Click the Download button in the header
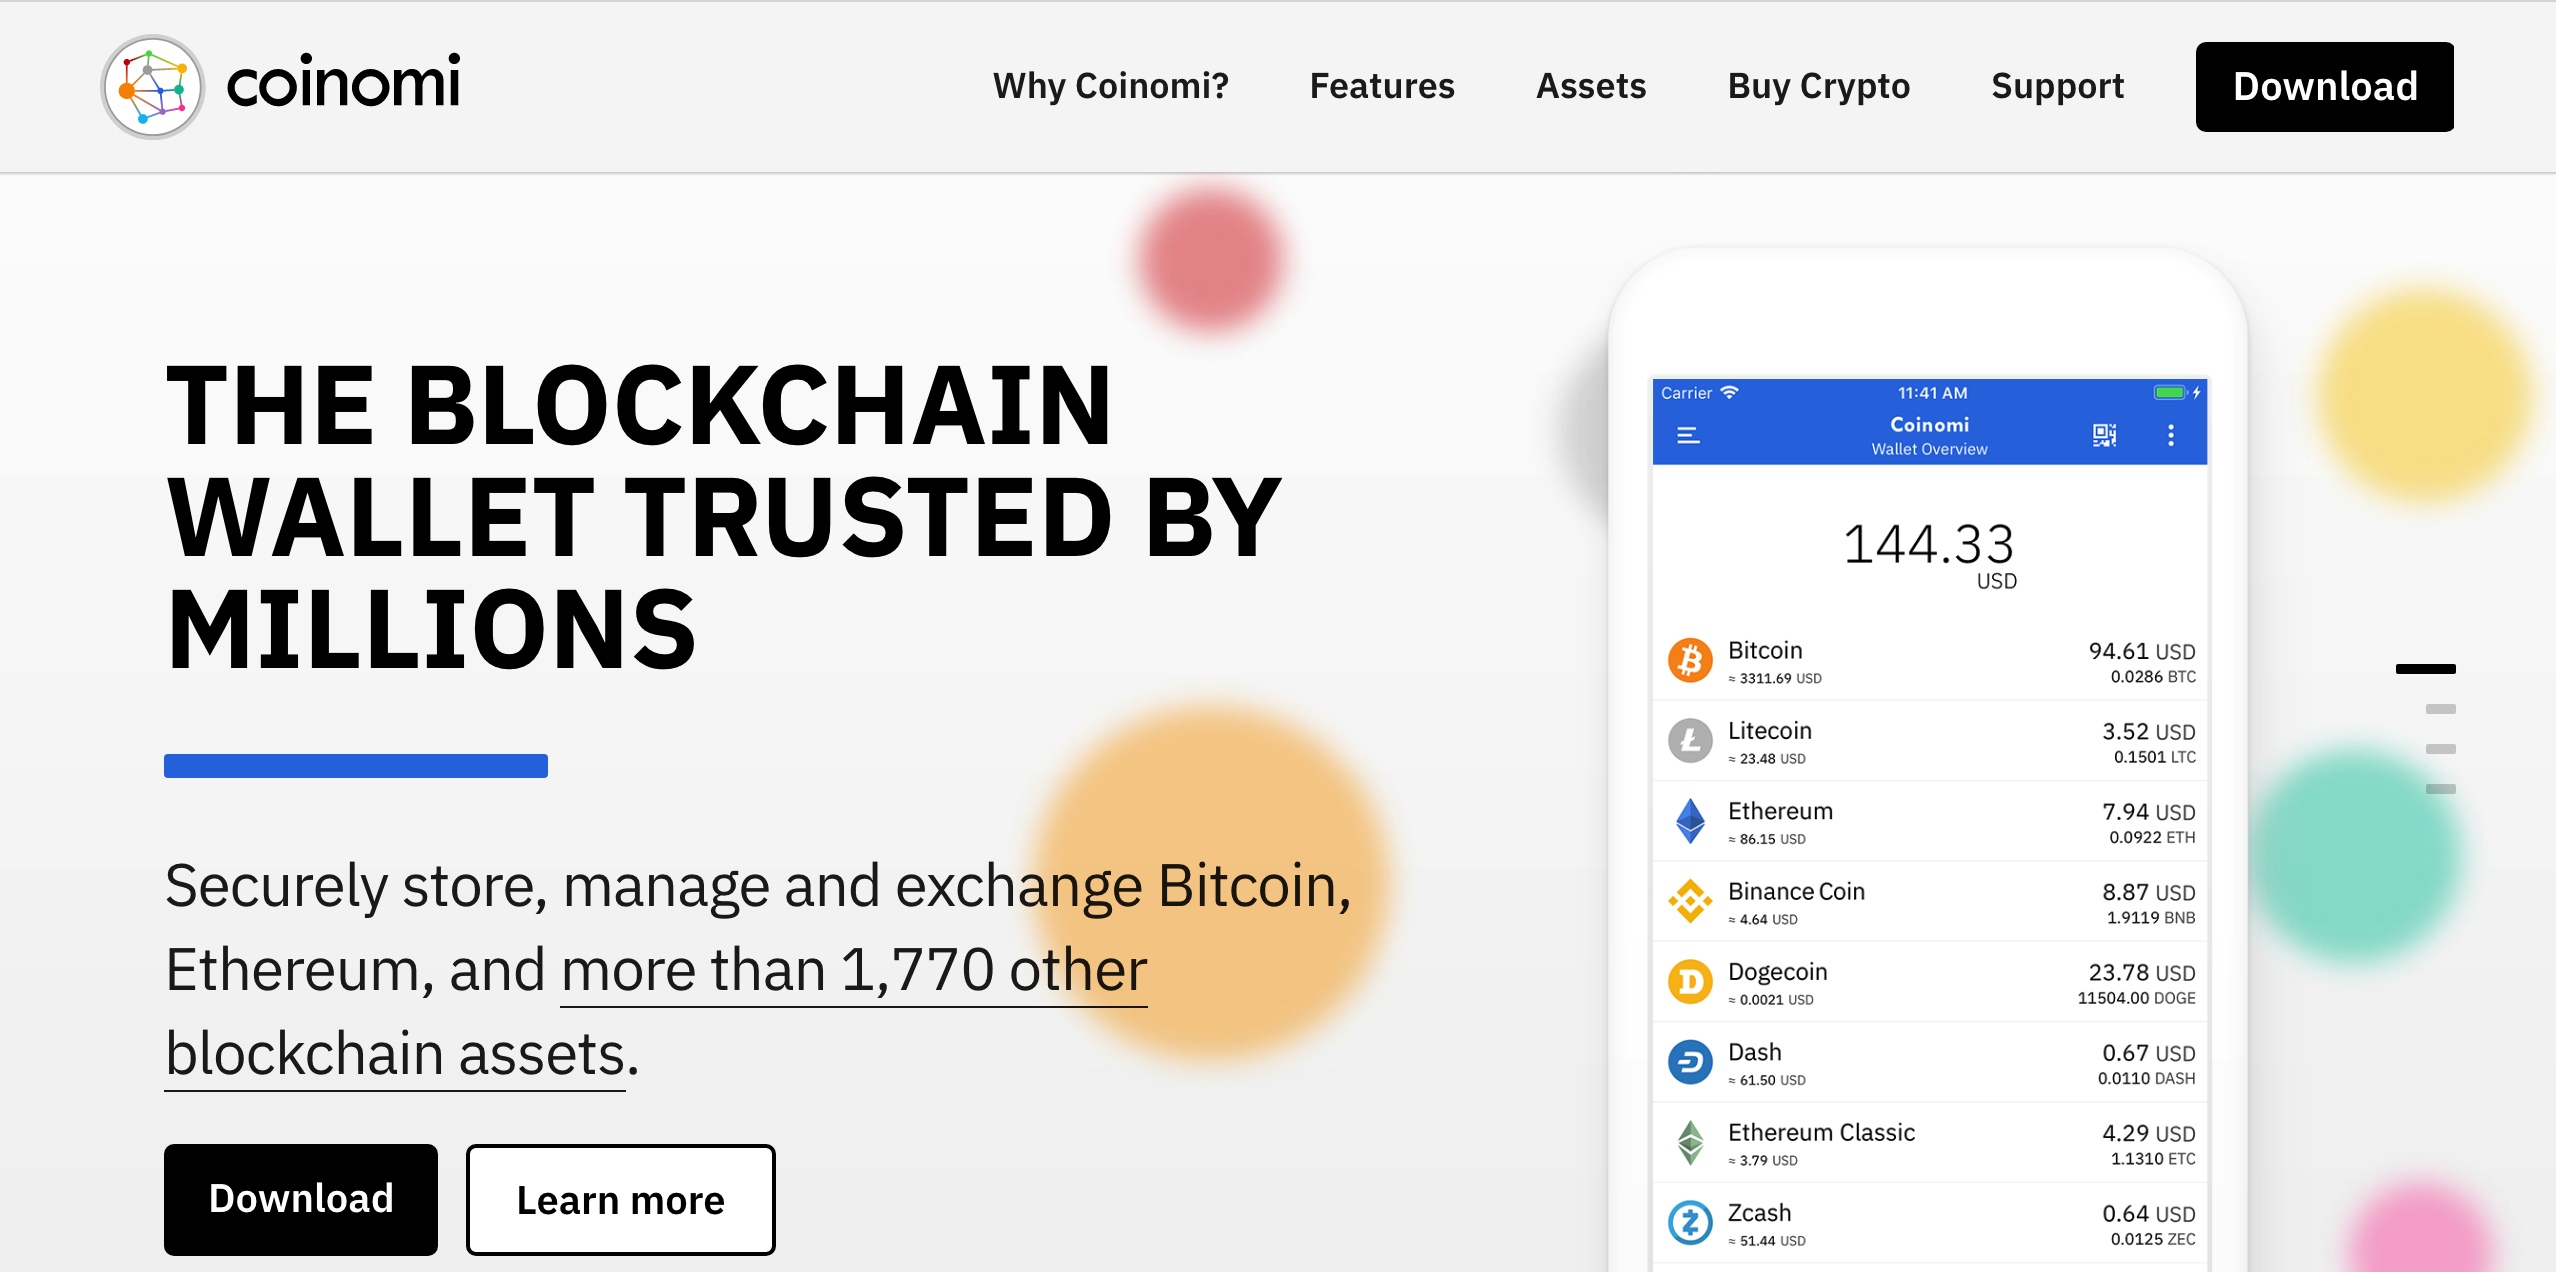 (x=2324, y=86)
